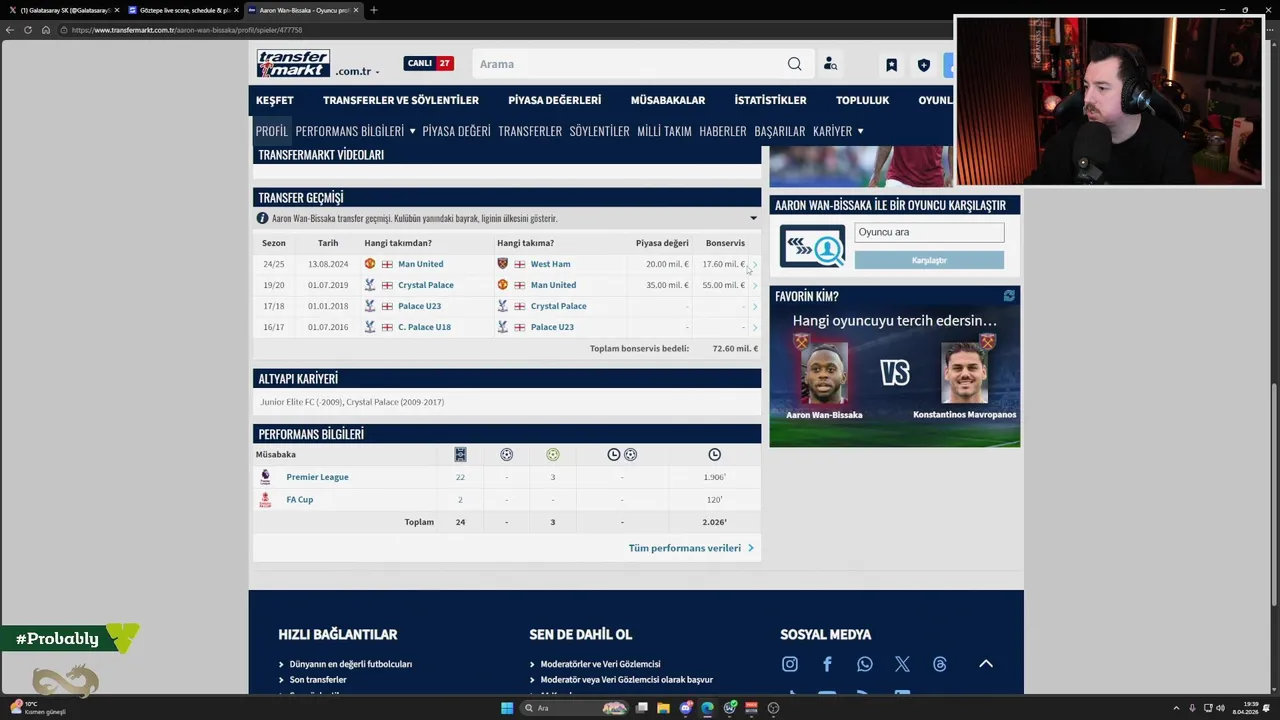Open Crystal Palace link in 19/20 row
Screen dimensions: 1280x720
(426, 285)
